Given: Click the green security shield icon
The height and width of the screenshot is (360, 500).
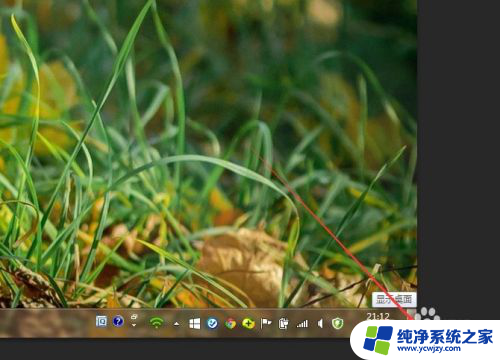Looking at the screenshot, I should pos(337,323).
